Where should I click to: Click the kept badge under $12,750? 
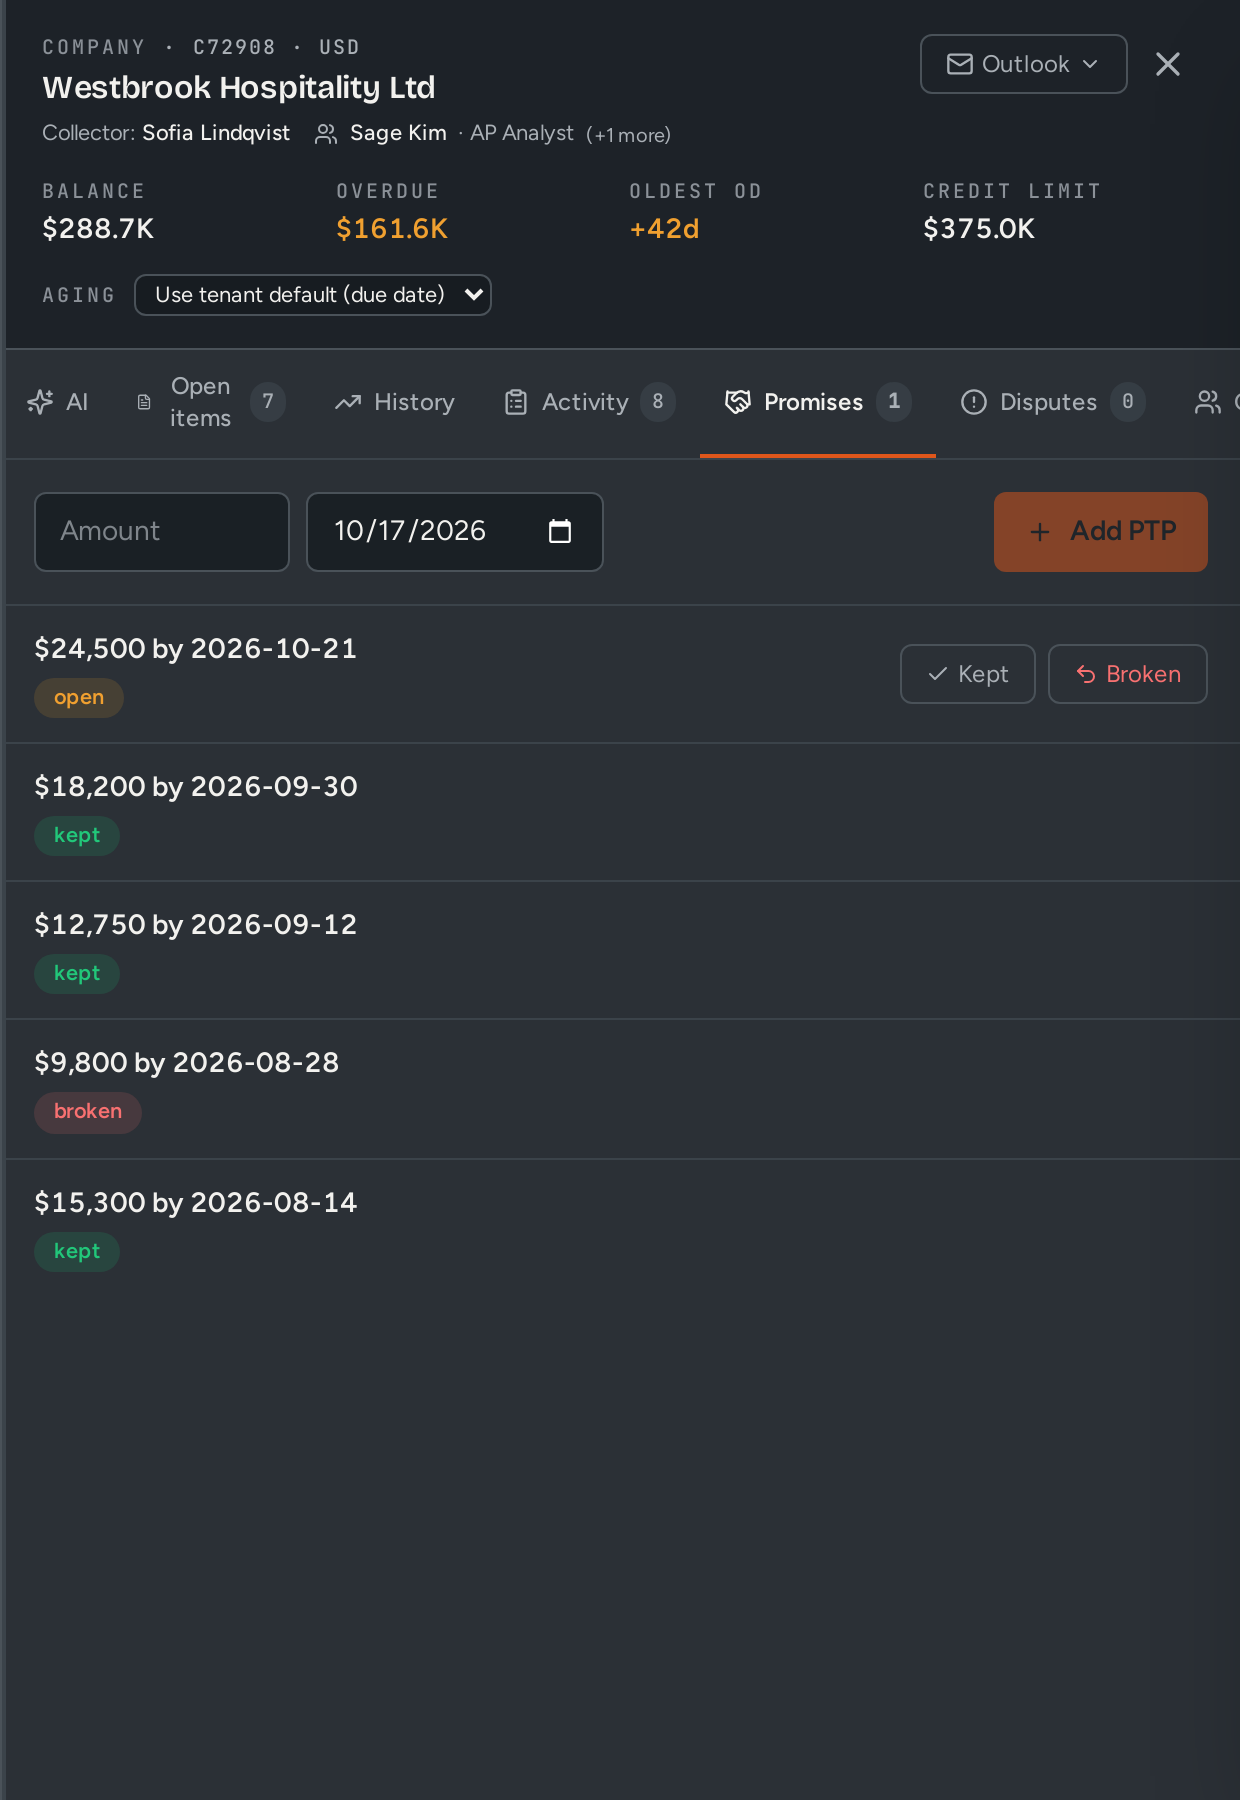[x=77, y=974]
